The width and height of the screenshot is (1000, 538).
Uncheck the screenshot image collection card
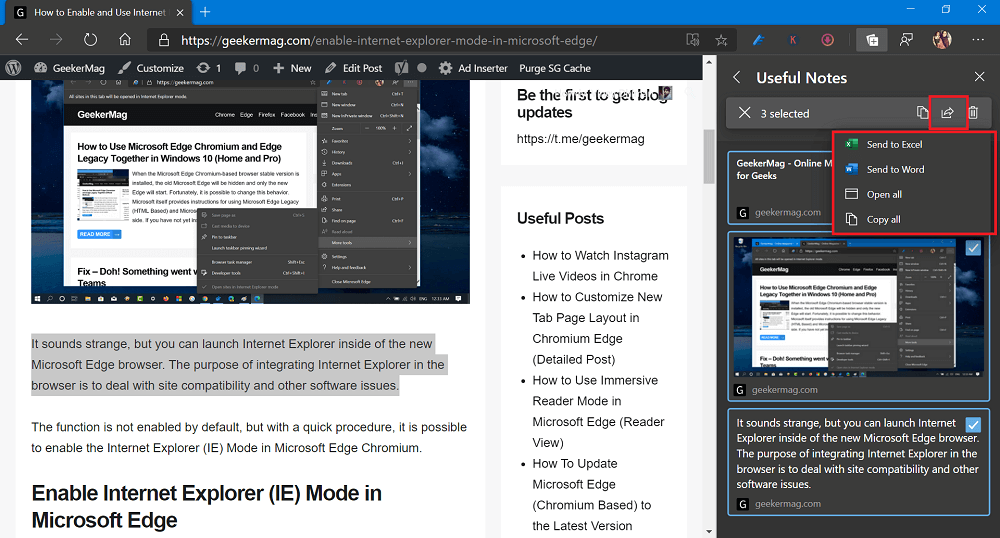pos(973,248)
